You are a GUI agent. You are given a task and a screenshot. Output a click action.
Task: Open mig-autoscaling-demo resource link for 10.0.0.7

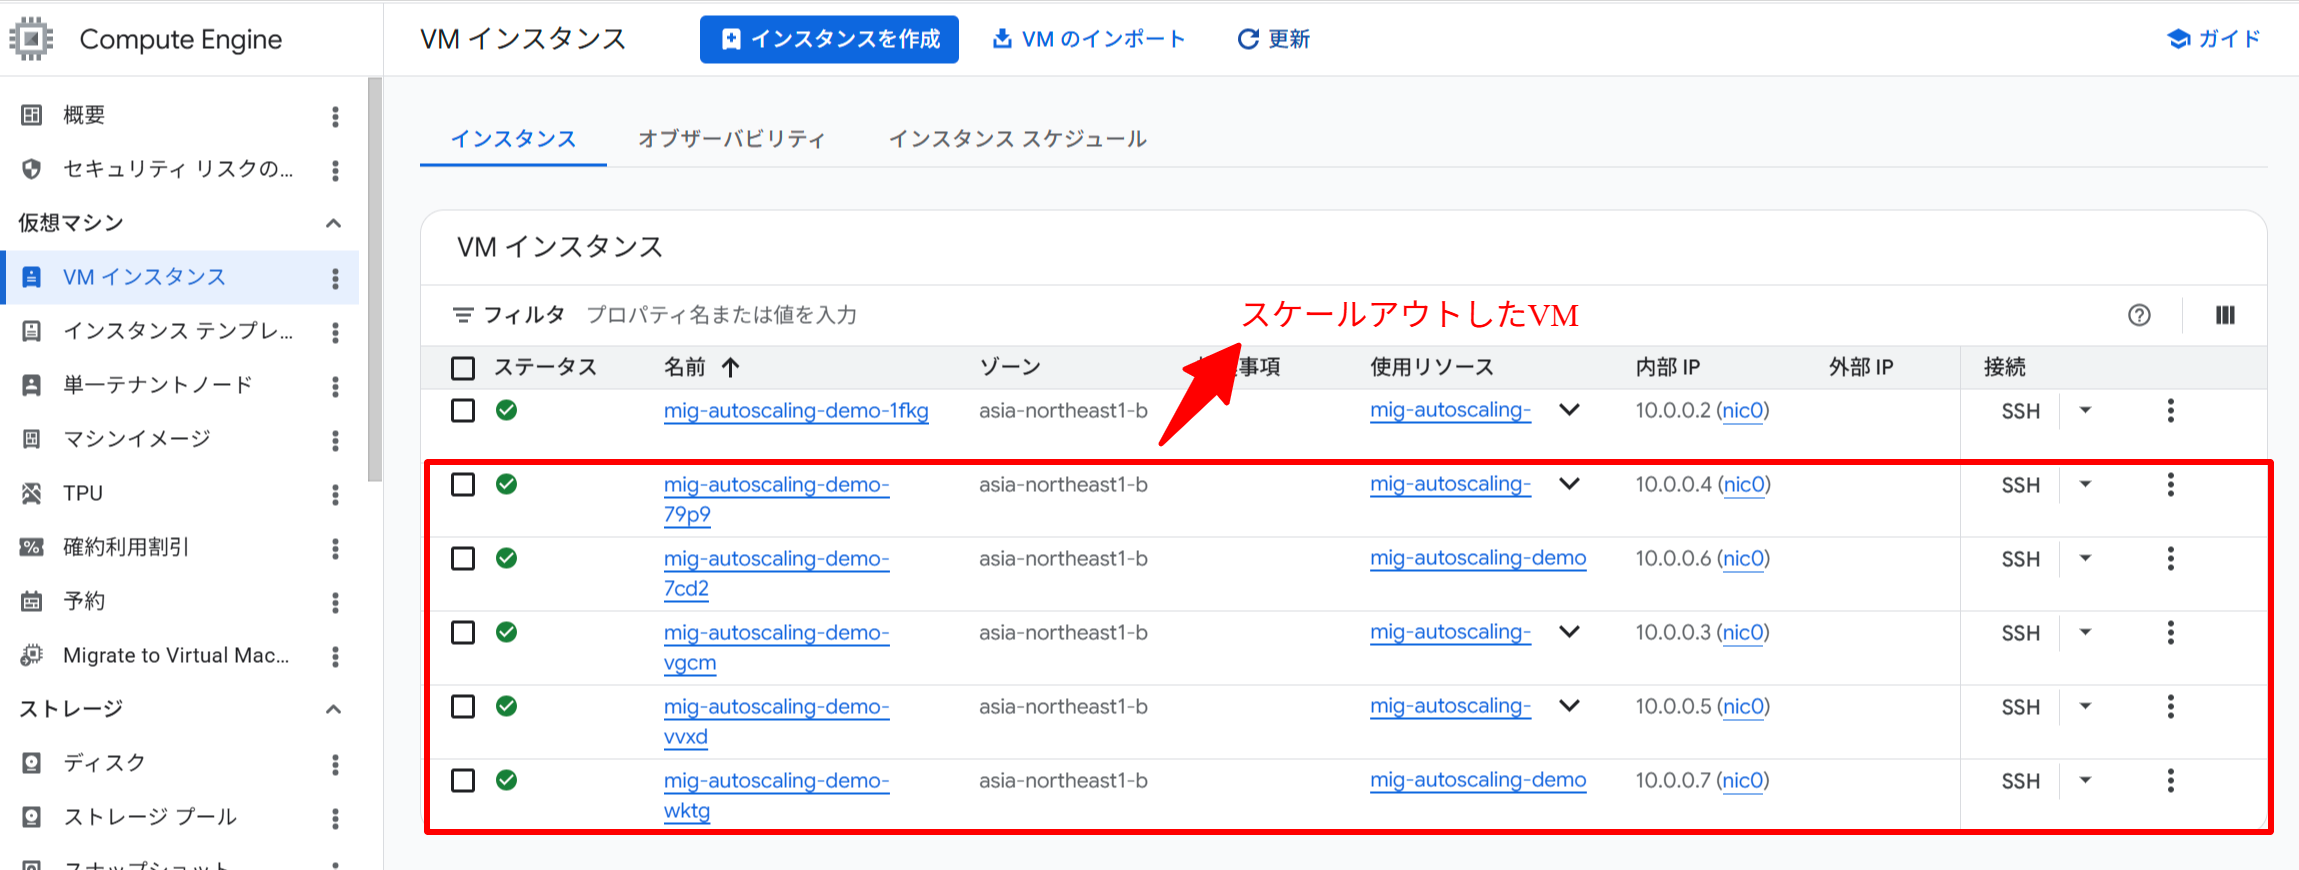tap(1478, 781)
